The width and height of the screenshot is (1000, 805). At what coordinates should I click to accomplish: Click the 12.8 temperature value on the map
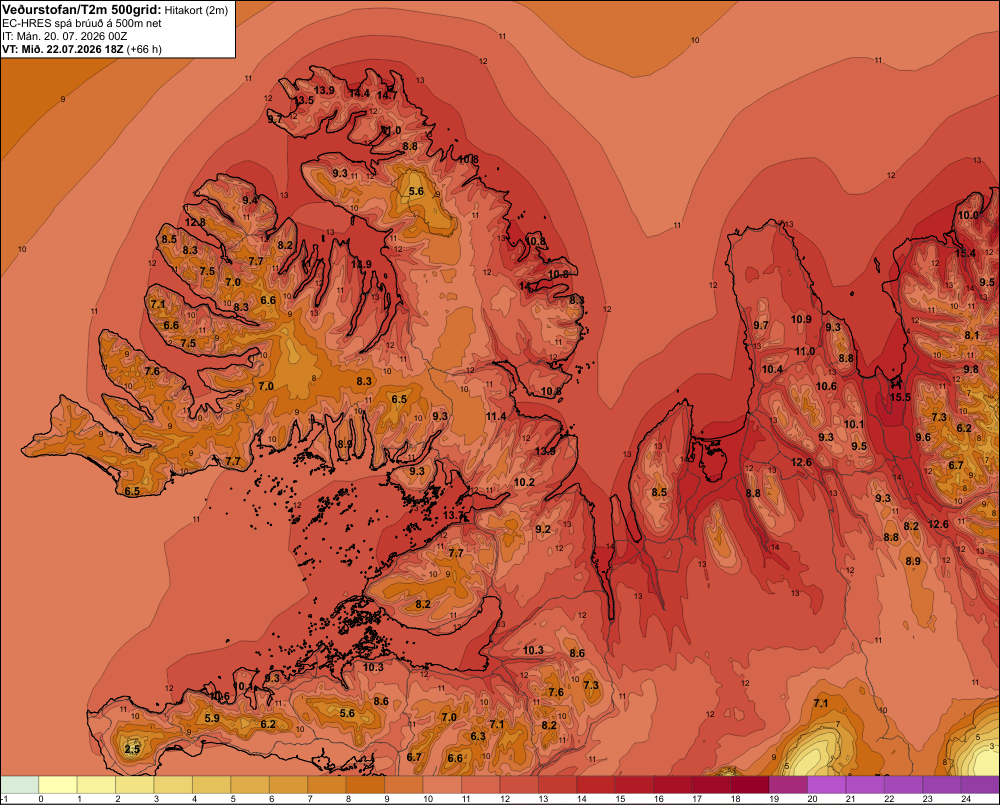[195, 223]
